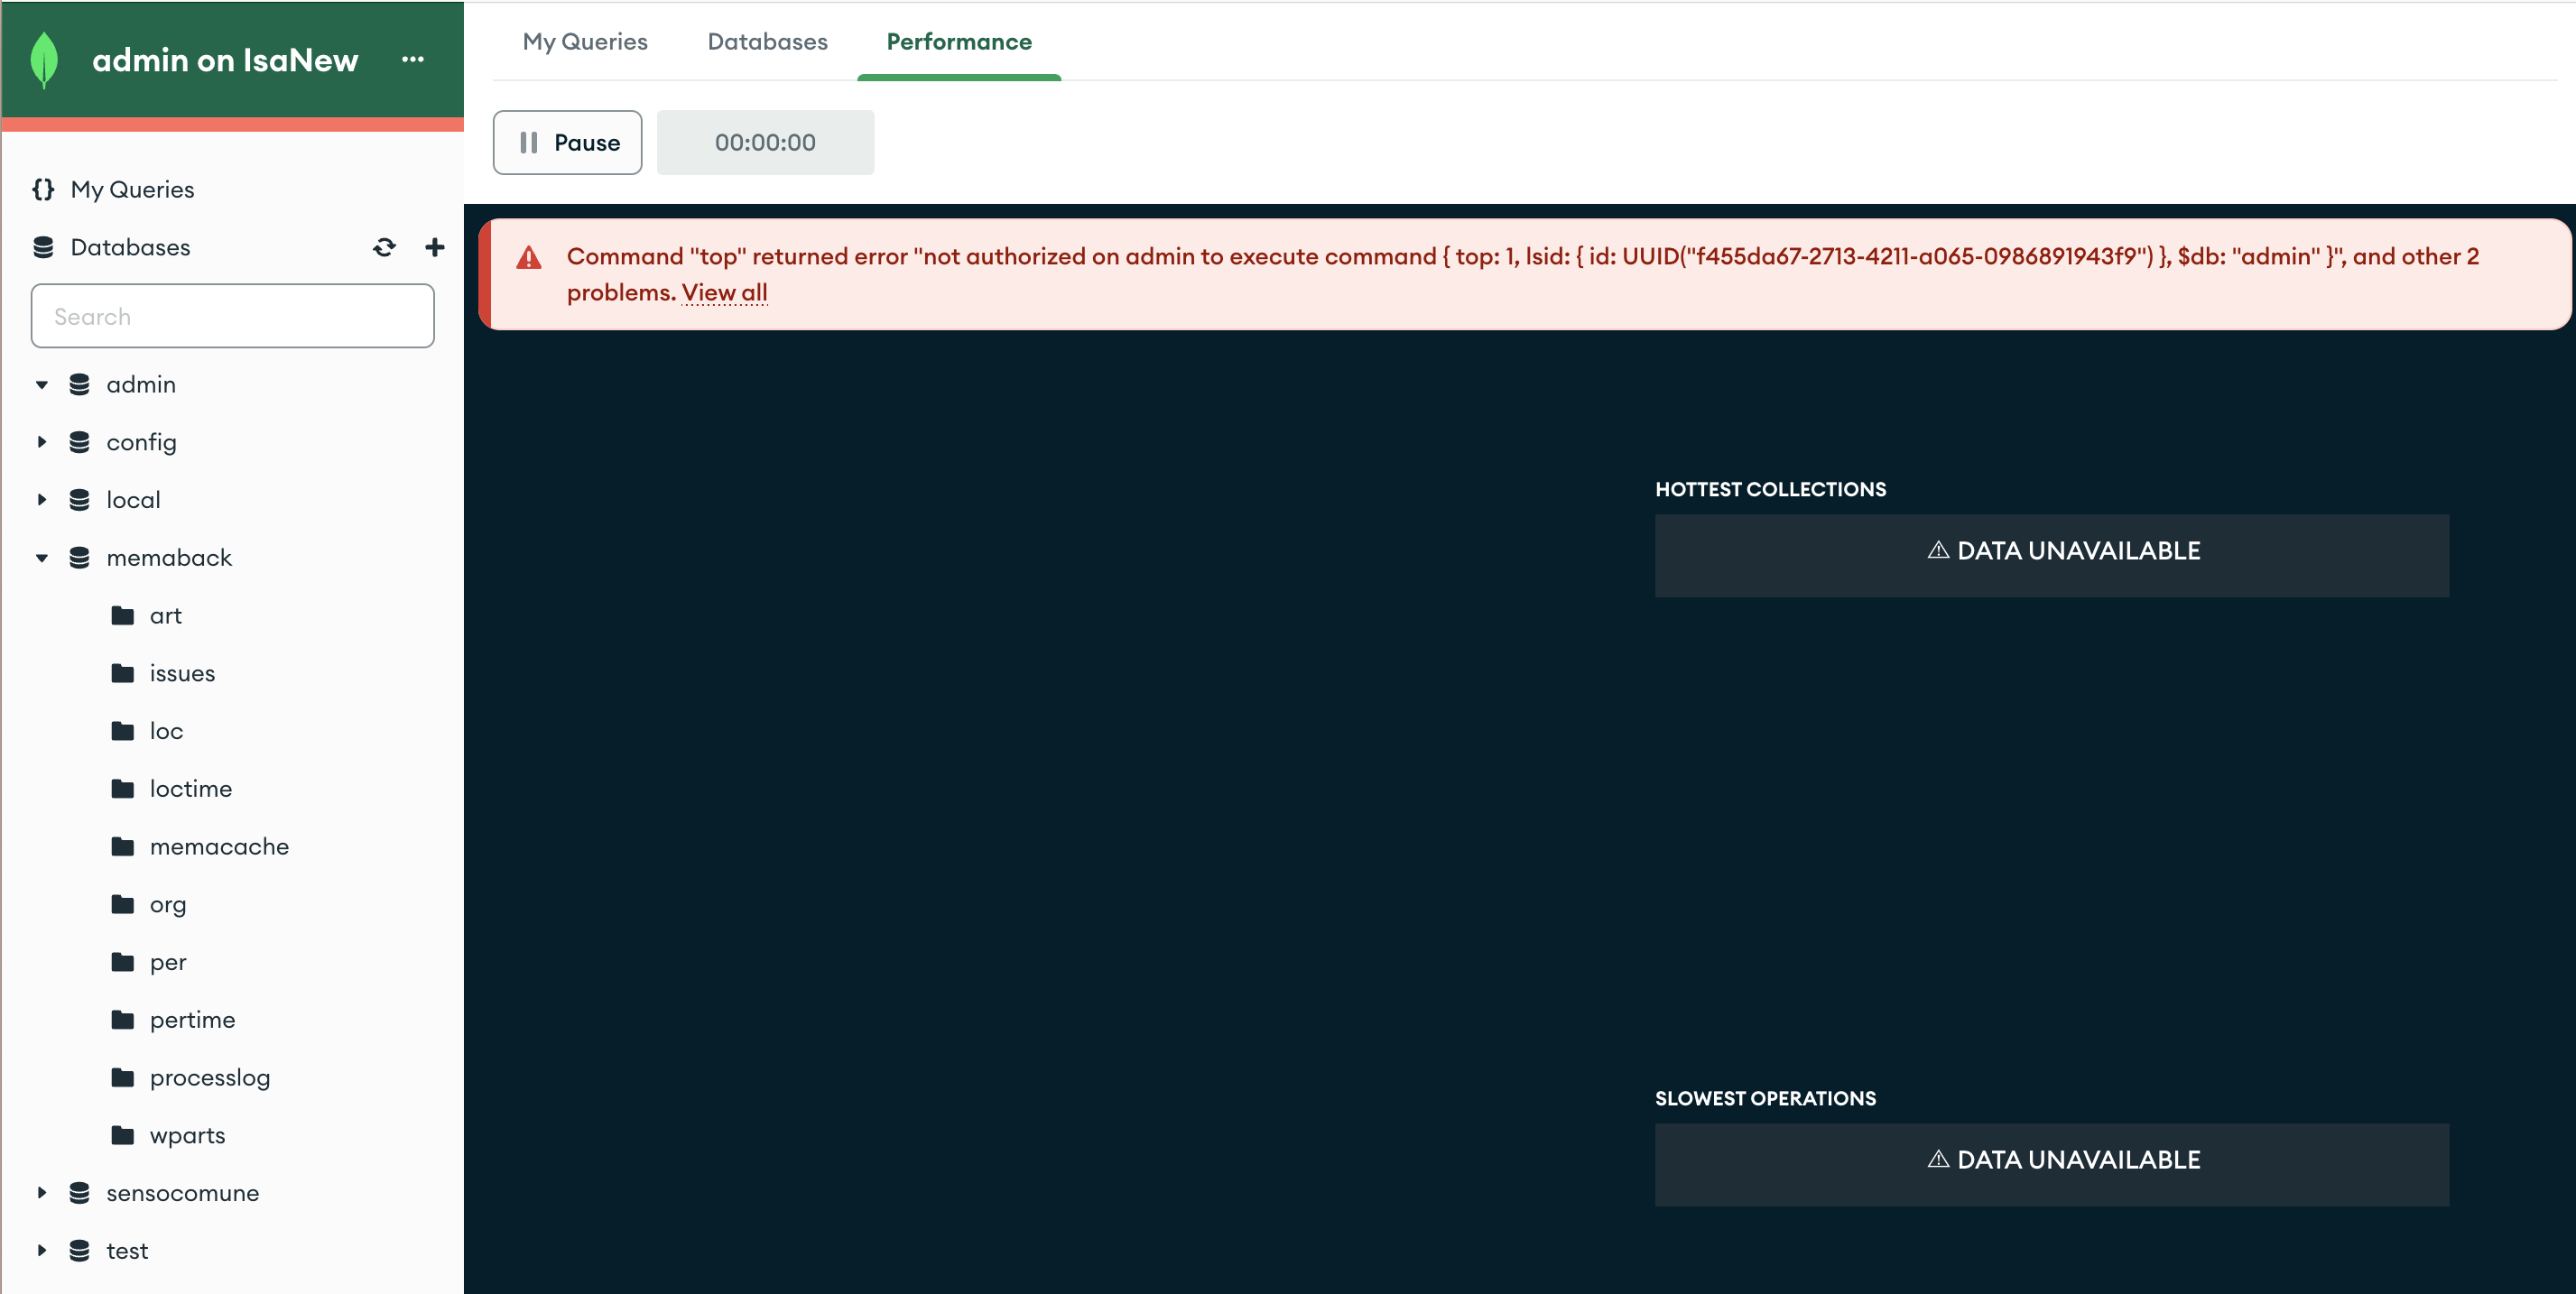The image size is (2576, 1294).
Task: Select the memacache collection
Action: coord(219,847)
